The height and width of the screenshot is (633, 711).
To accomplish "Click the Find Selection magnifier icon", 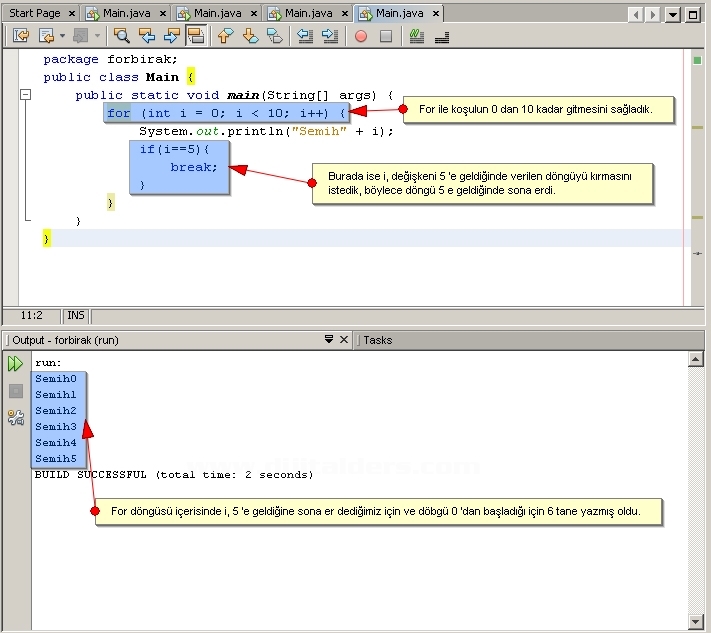I will (122, 35).
